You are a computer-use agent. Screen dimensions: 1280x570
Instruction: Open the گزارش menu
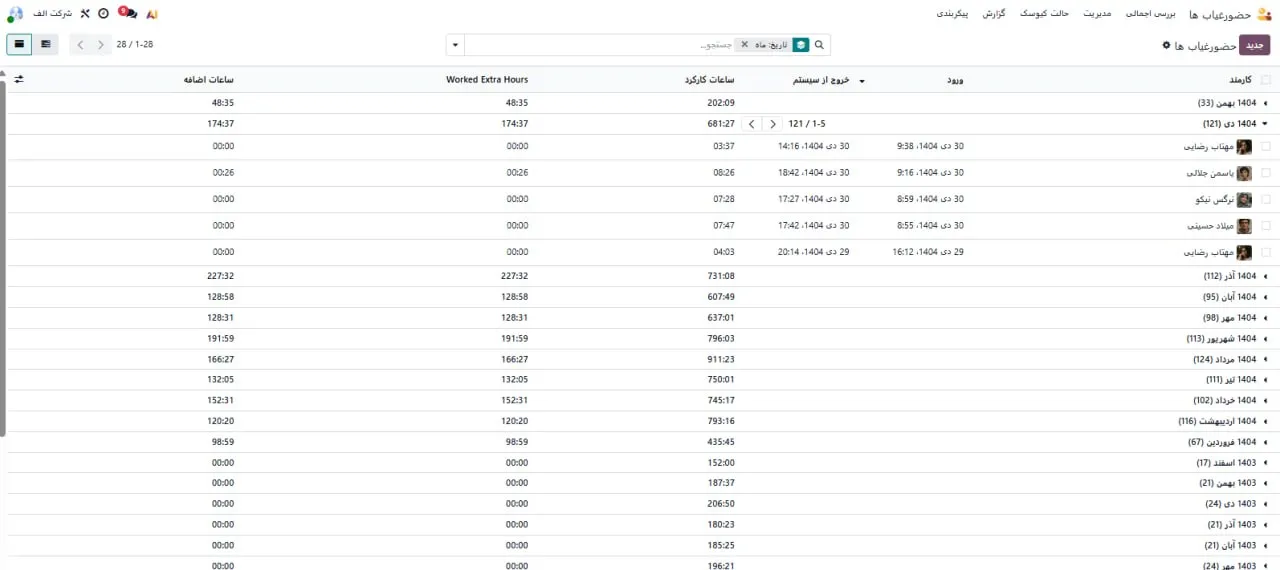pyautogui.click(x=993, y=14)
